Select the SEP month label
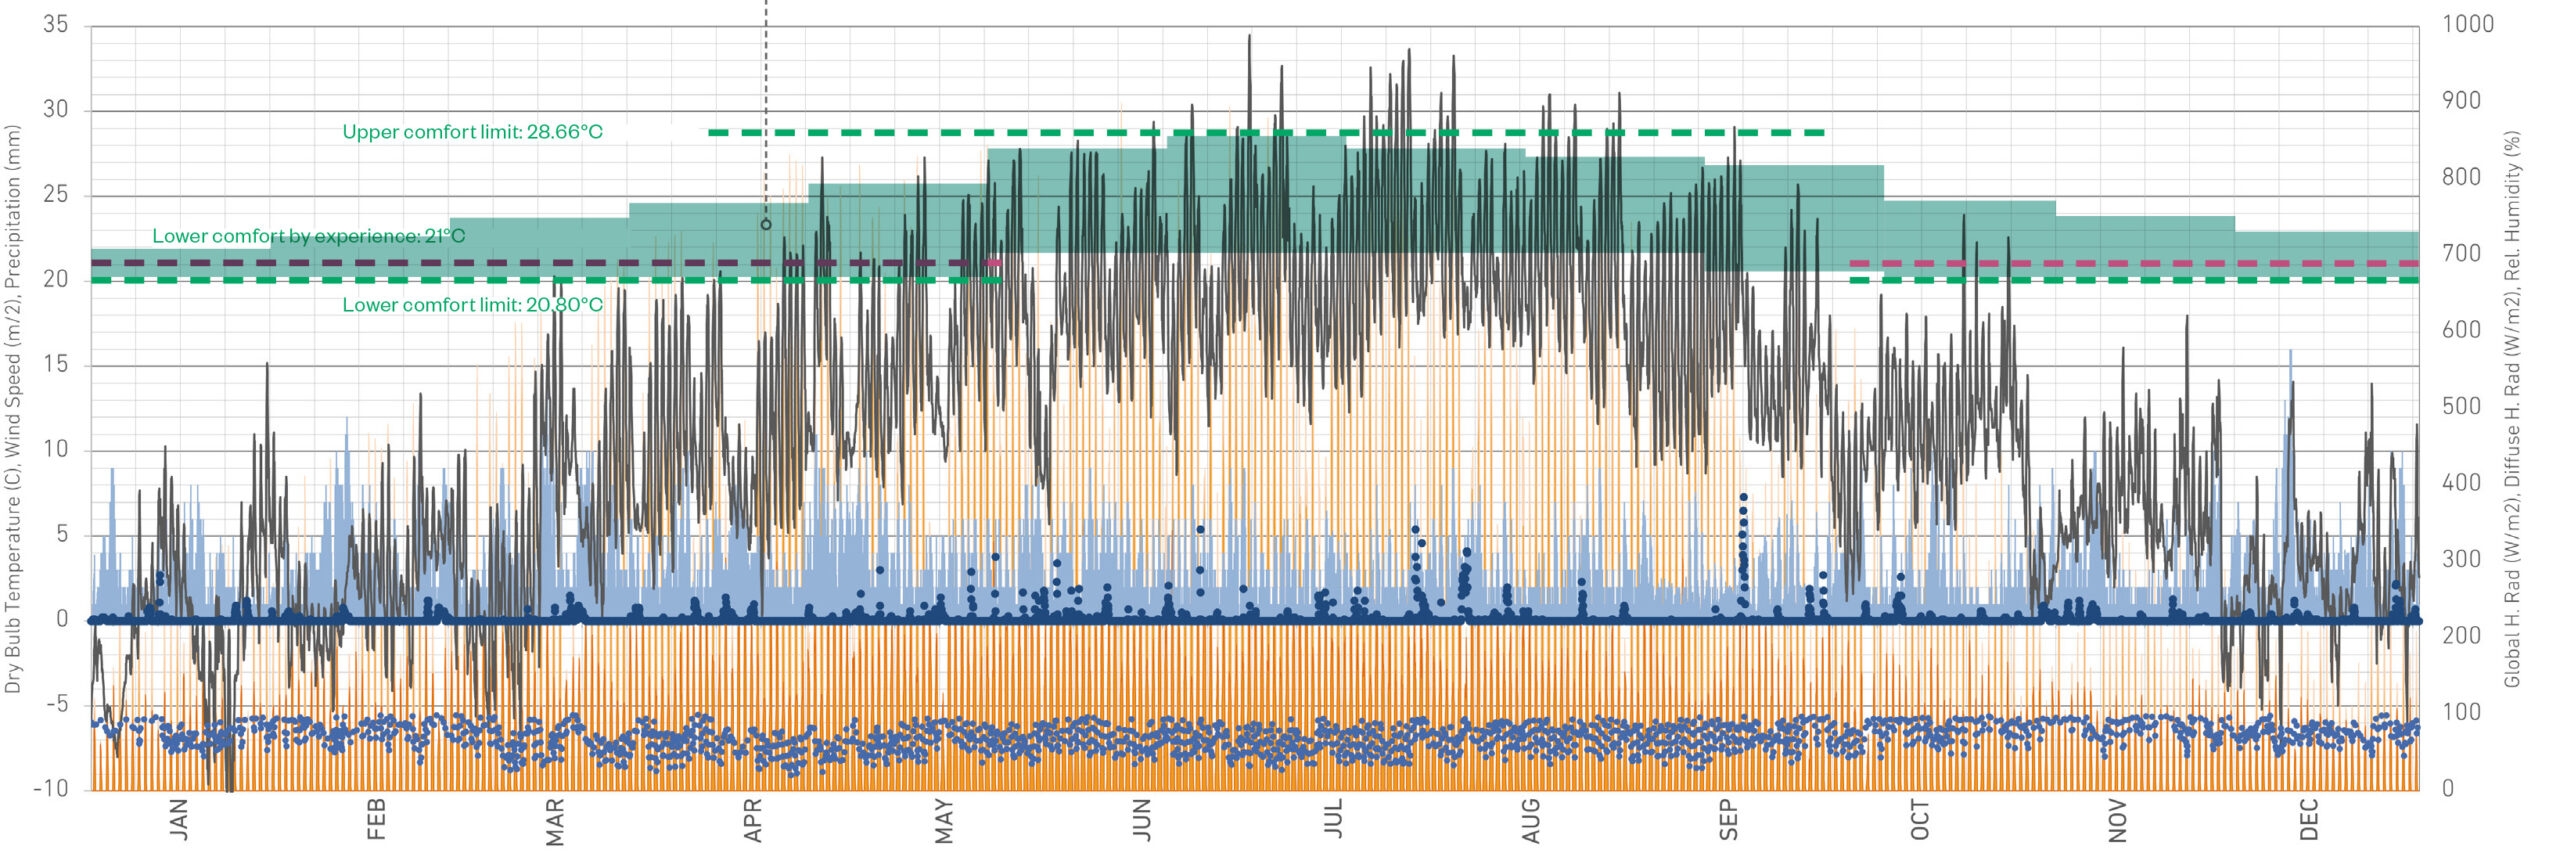 pyautogui.click(x=1728, y=820)
